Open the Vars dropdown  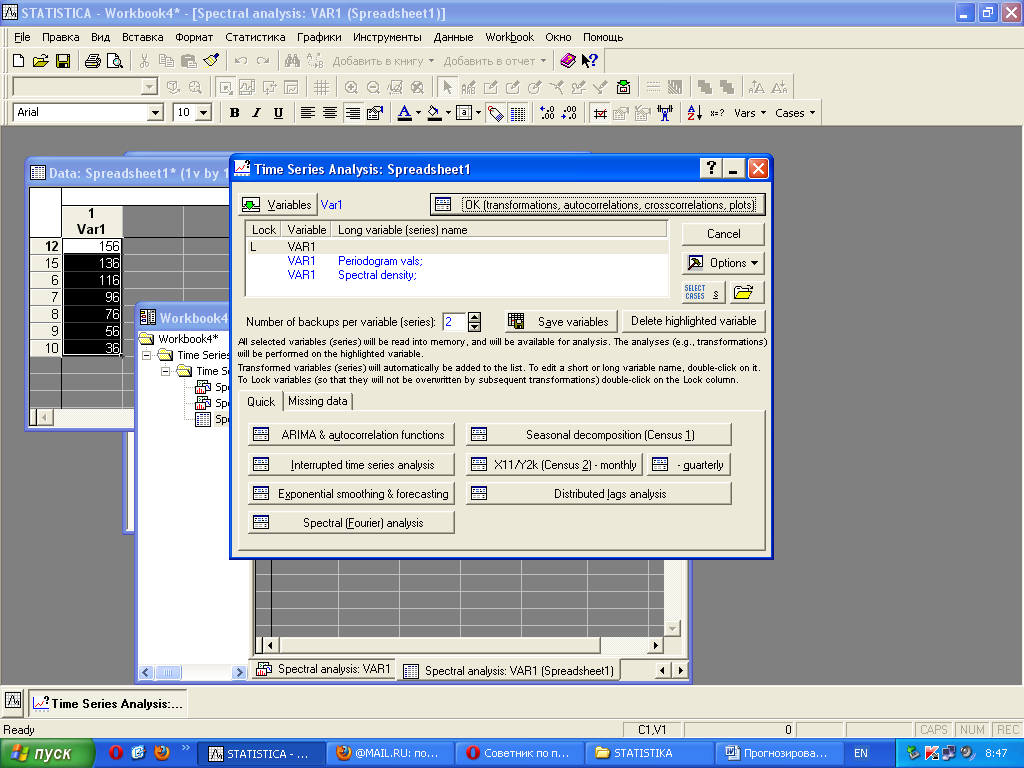coord(750,113)
